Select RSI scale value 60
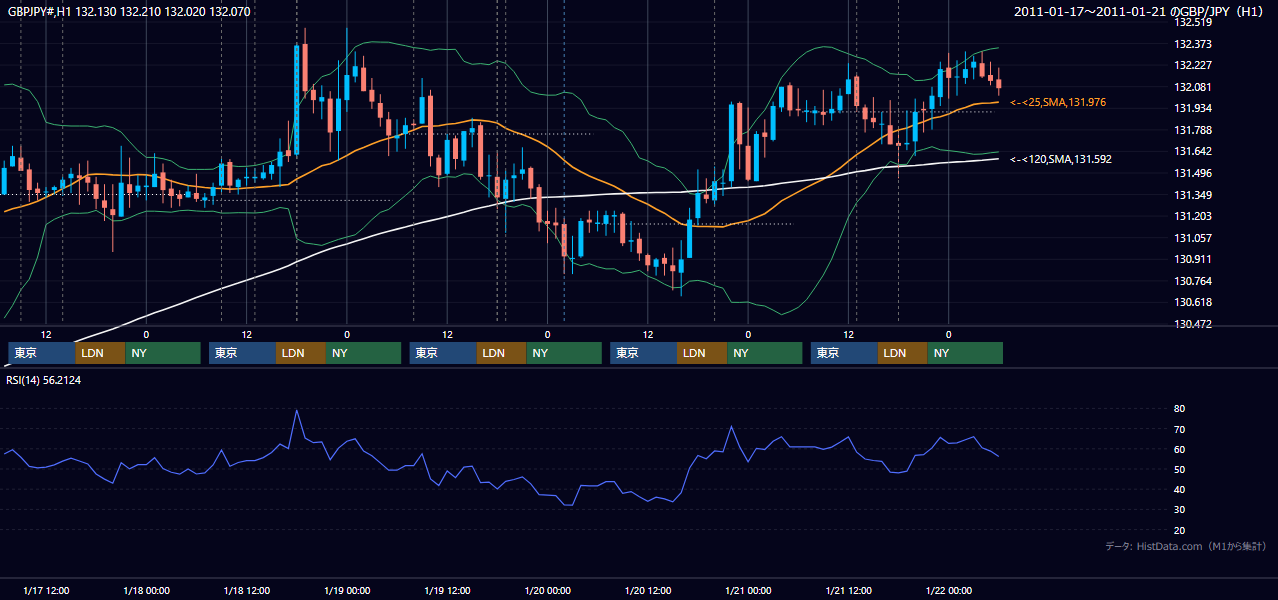Screen dimensions: 1278x600 tap(1180, 449)
